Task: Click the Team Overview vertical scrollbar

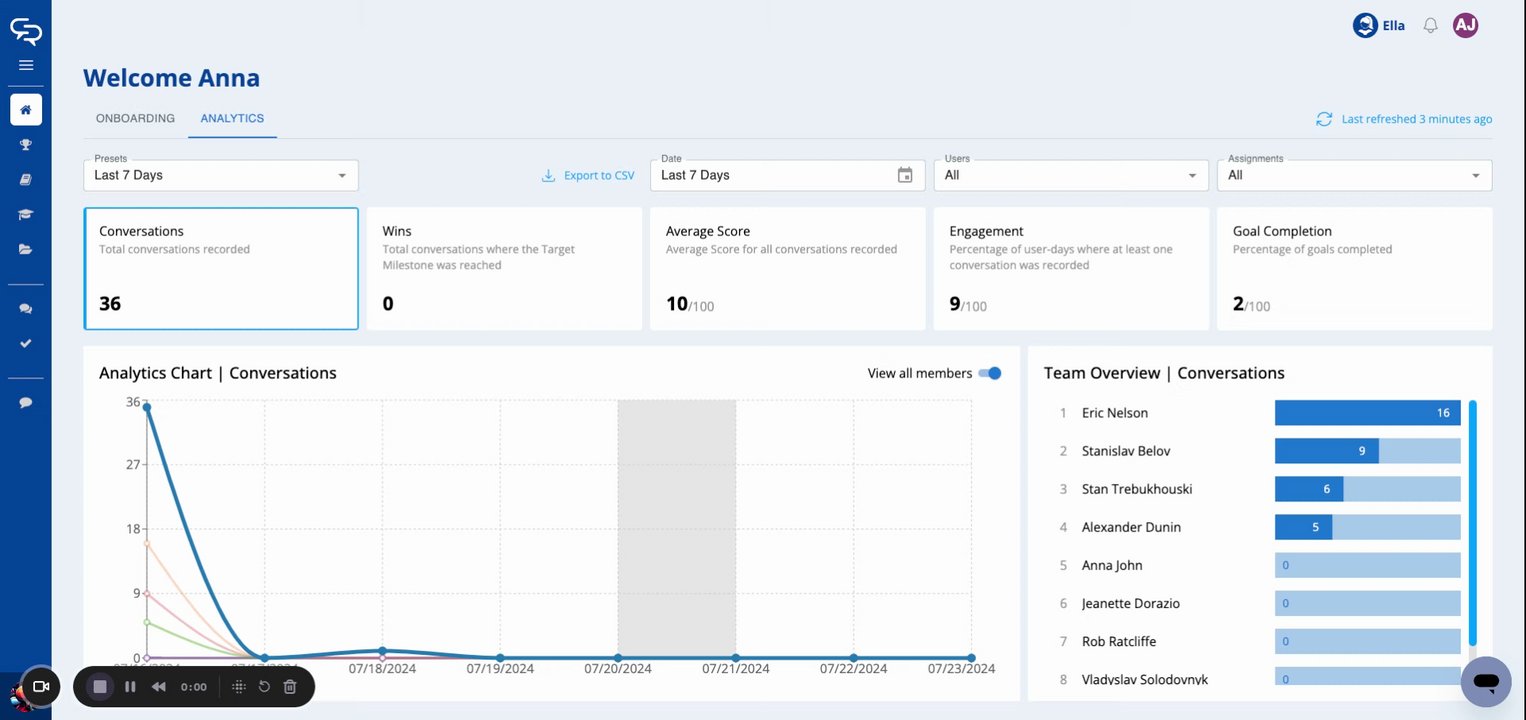Action: [x=1472, y=522]
